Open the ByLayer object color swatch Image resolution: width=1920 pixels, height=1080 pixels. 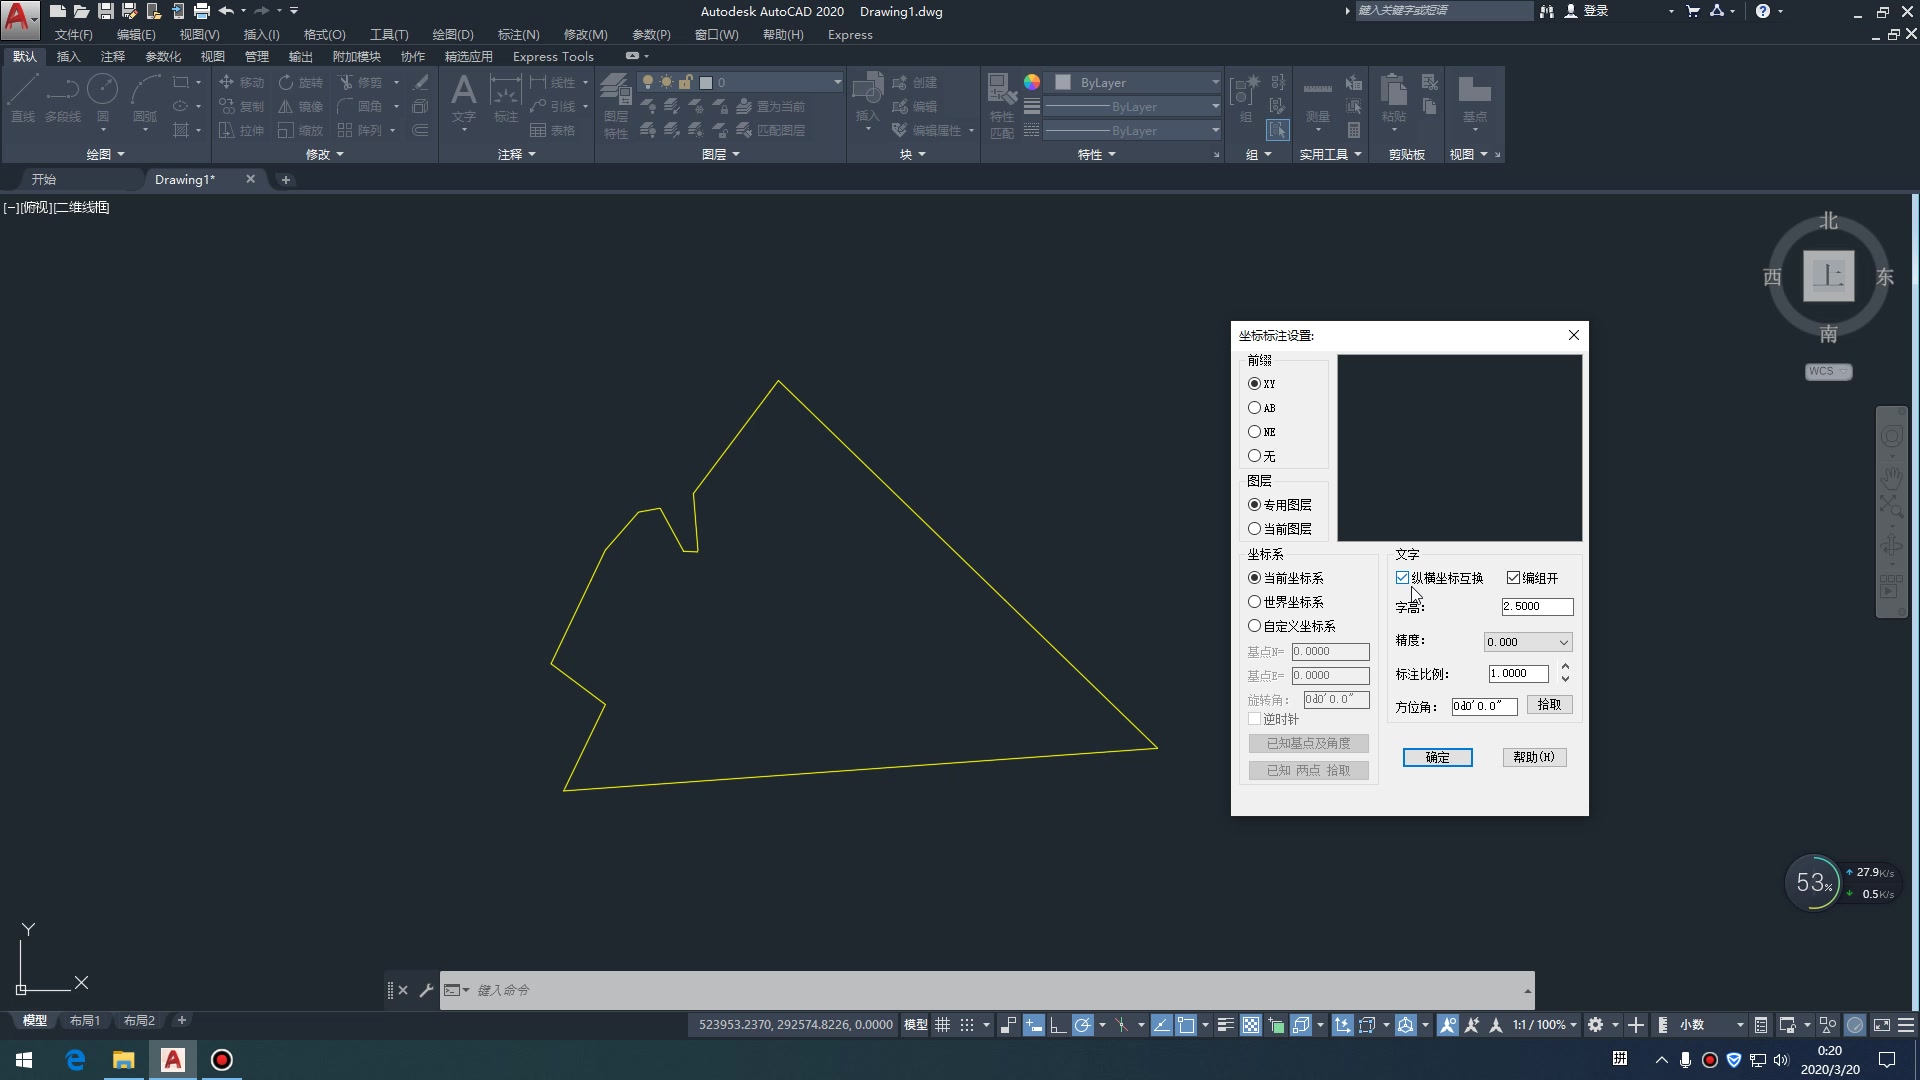(1064, 82)
